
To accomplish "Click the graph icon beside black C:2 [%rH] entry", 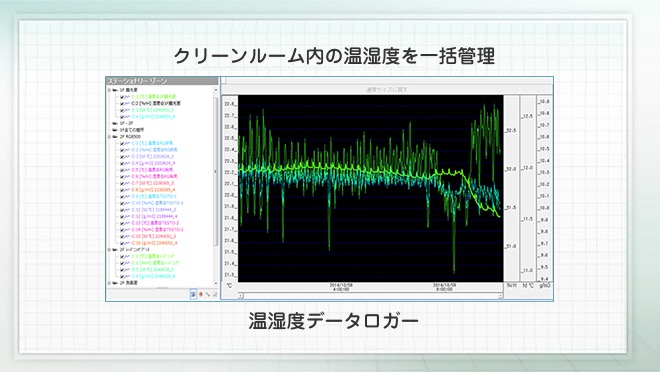I will coord(127,103).
